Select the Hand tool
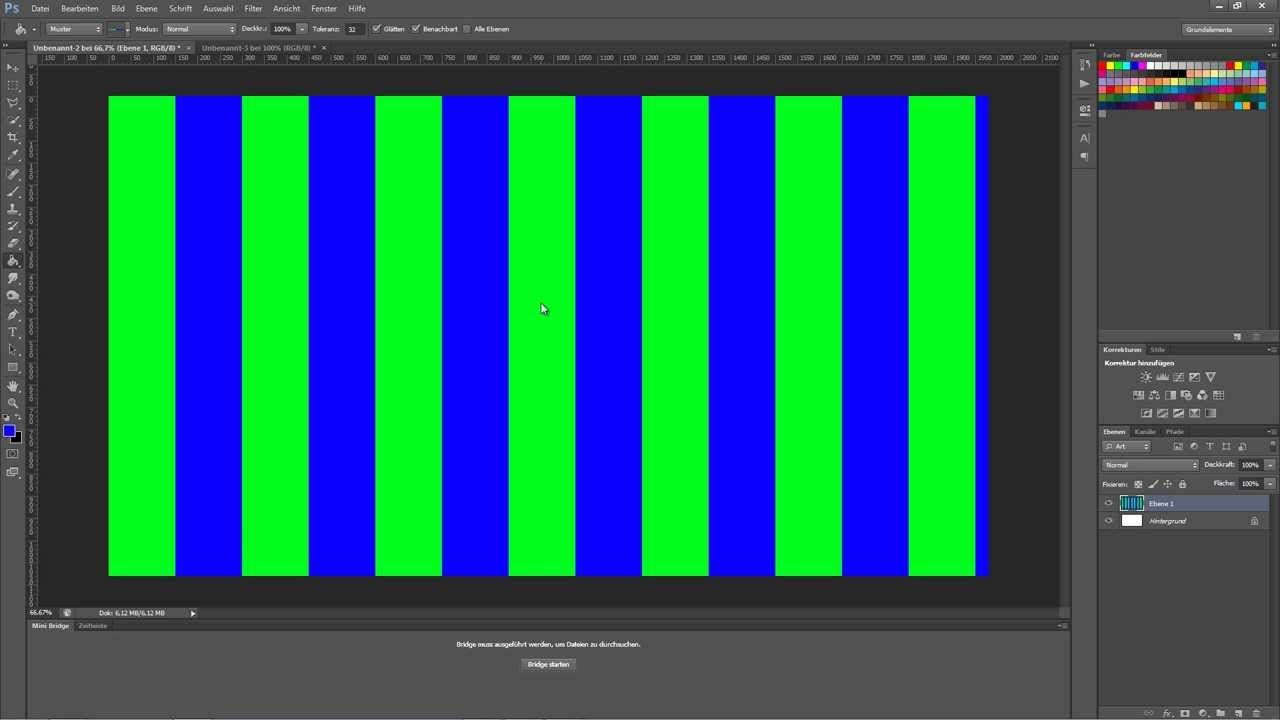1280x720 pixels. click(x=13, y=386)
